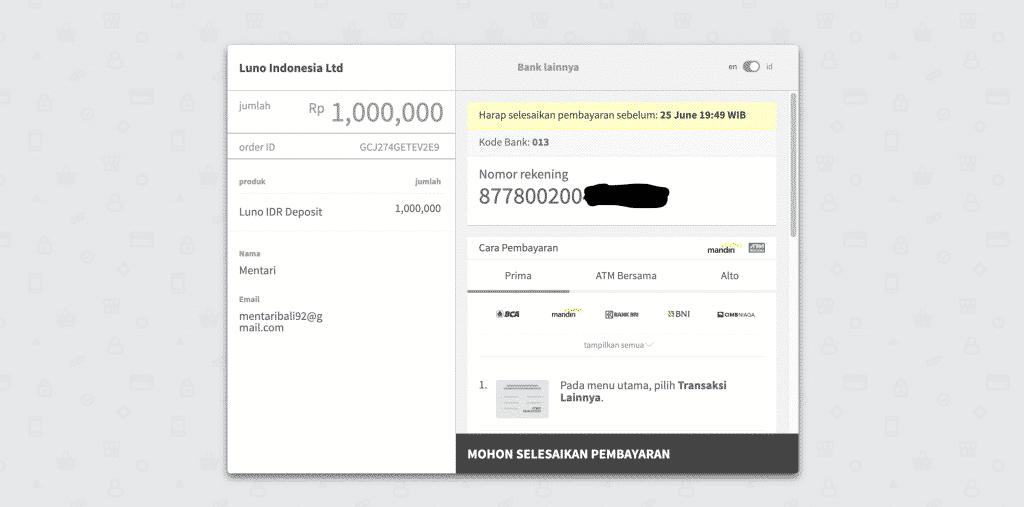Pick the BNI bank logo
1024x507 pixels.
[x=678, y=314]
